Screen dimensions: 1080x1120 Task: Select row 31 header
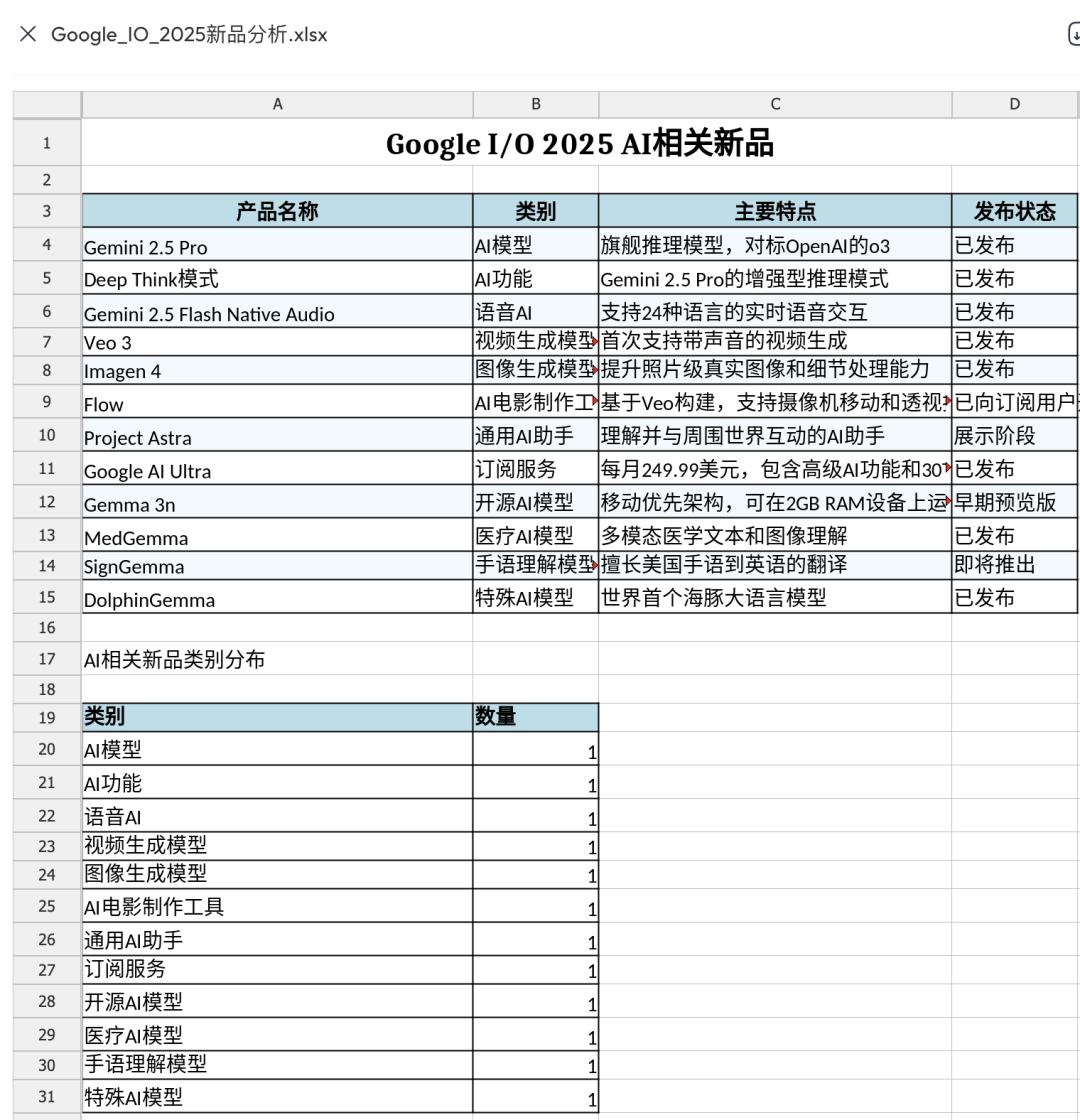coord(47,1096)
